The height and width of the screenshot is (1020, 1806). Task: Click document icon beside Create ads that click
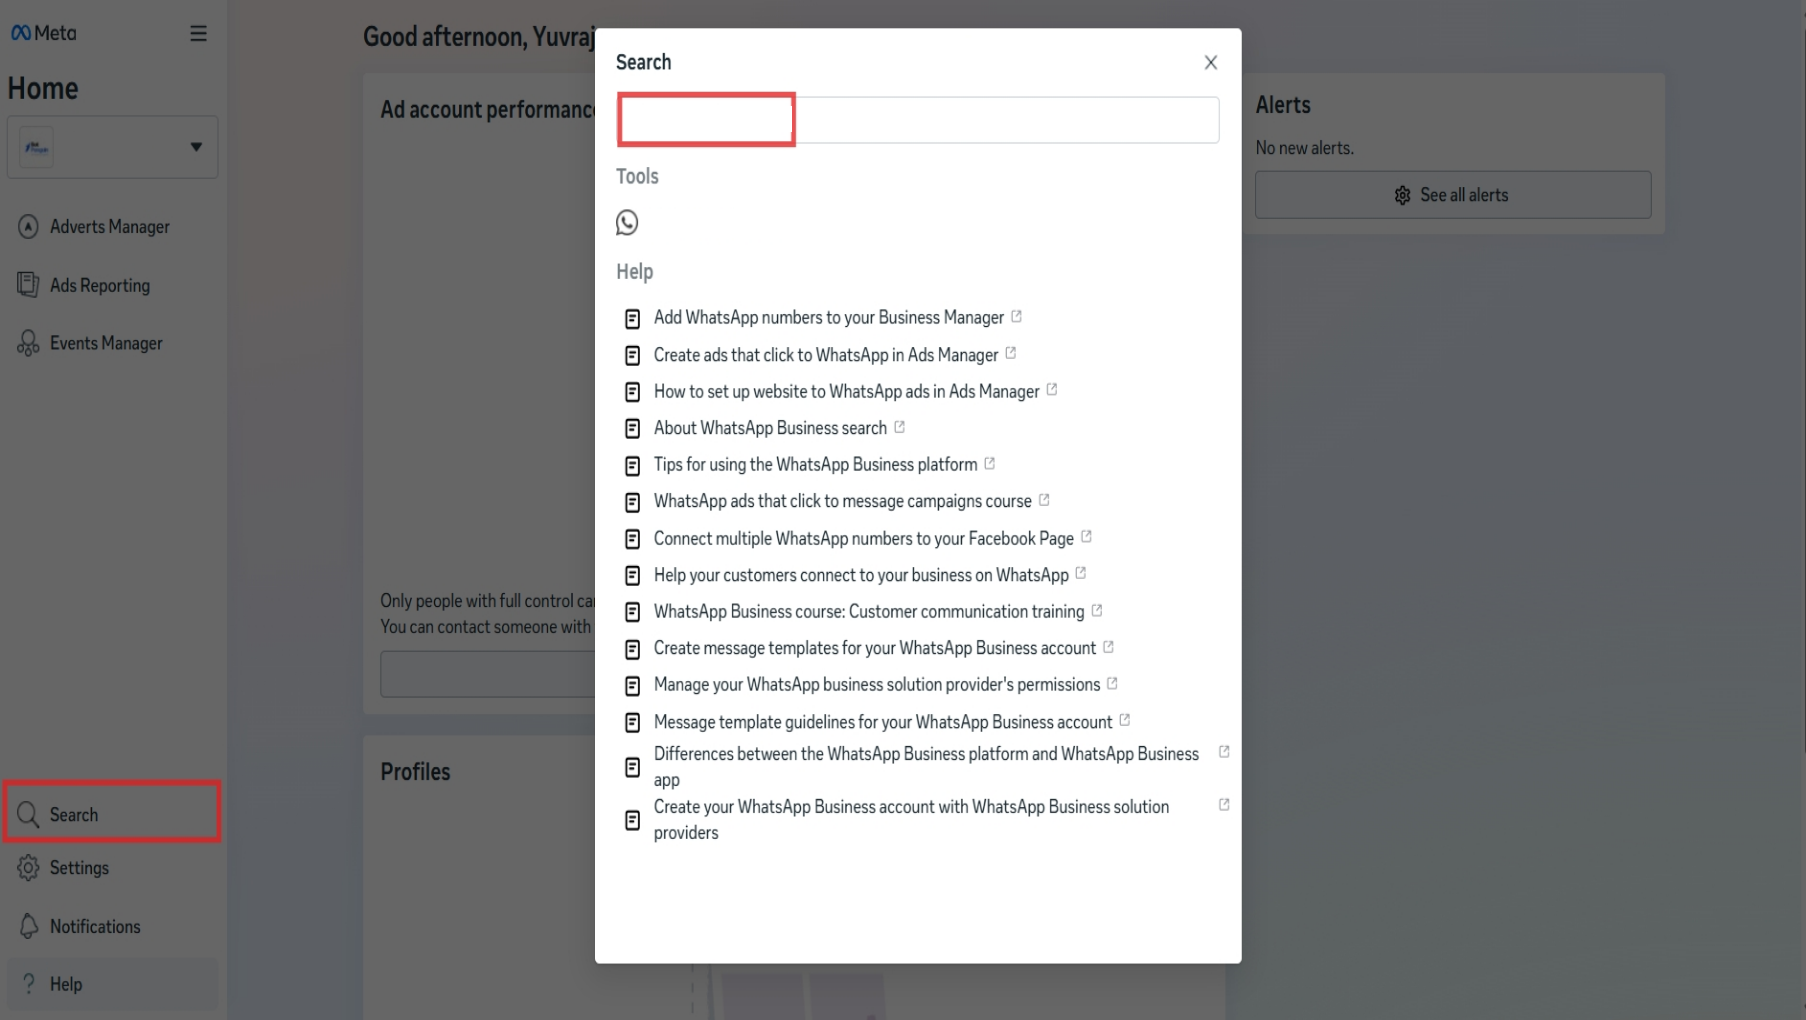tap(632, 356)
